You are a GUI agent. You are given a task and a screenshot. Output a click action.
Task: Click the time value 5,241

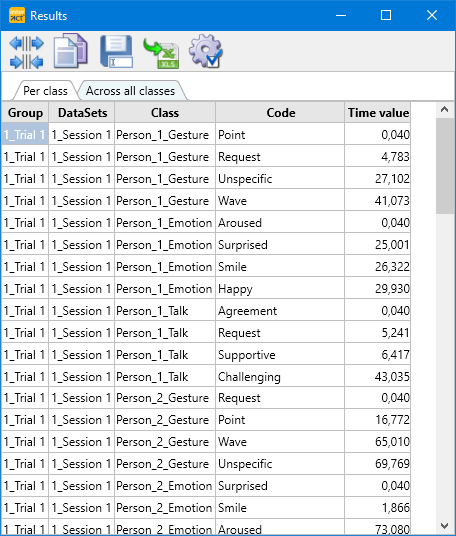click(x=378, y=333)
